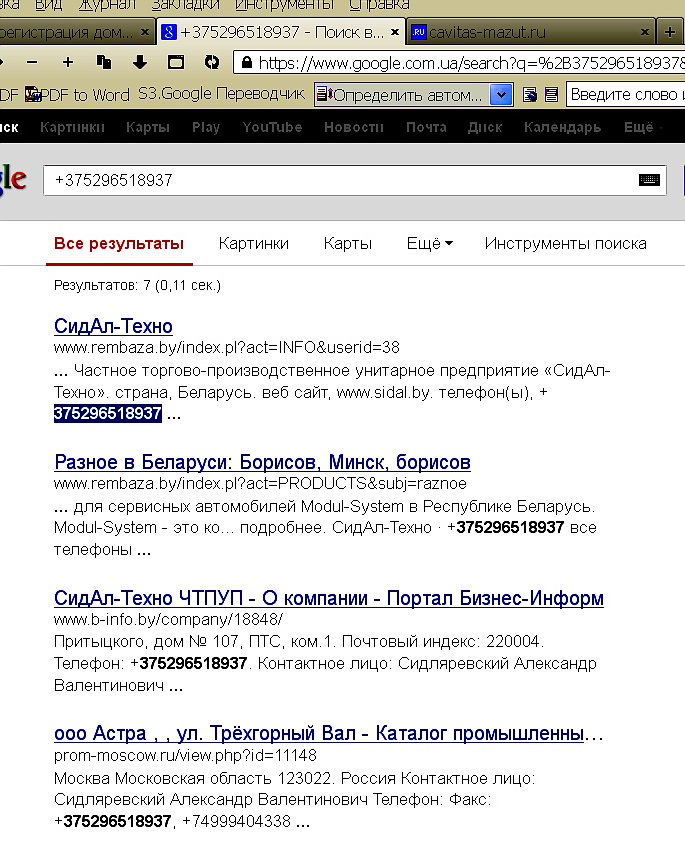Open the Вид menu
This screenshot has height=854, width=685.
(48, 5)
